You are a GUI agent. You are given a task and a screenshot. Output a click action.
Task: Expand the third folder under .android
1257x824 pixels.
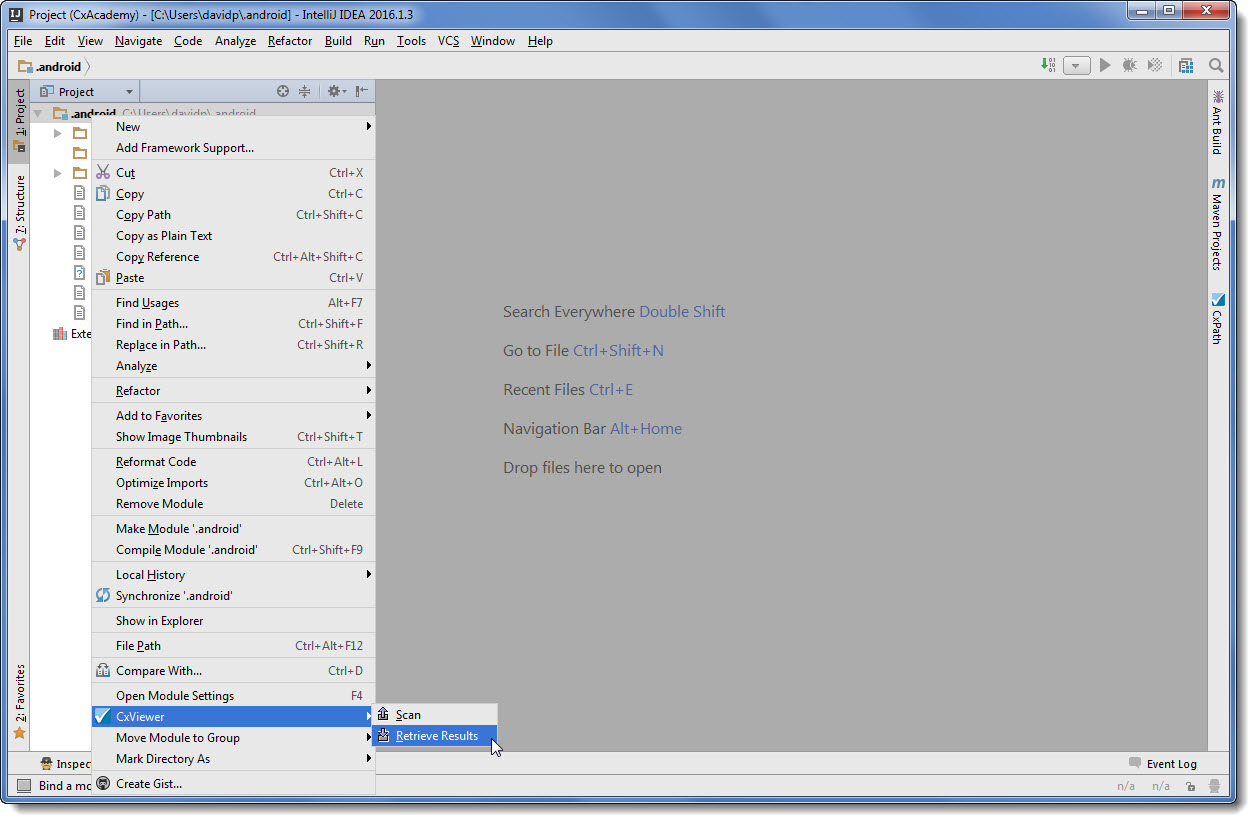[x=58, y=173]
